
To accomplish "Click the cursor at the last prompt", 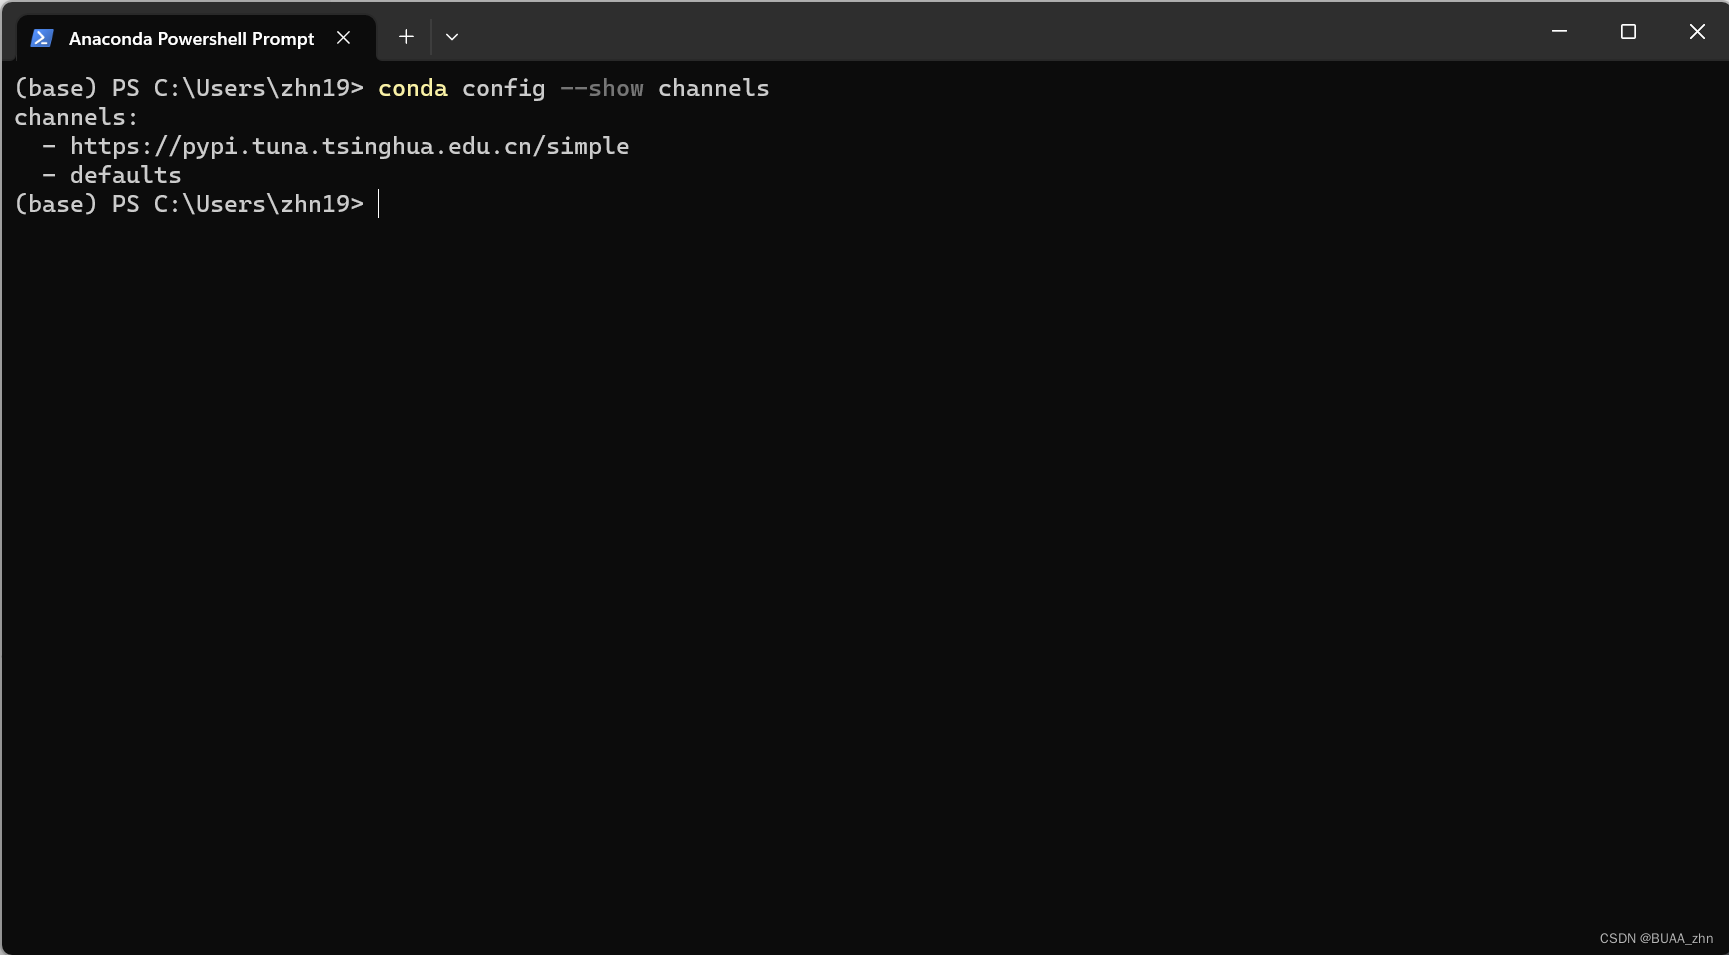I will (x=379, y=204).
